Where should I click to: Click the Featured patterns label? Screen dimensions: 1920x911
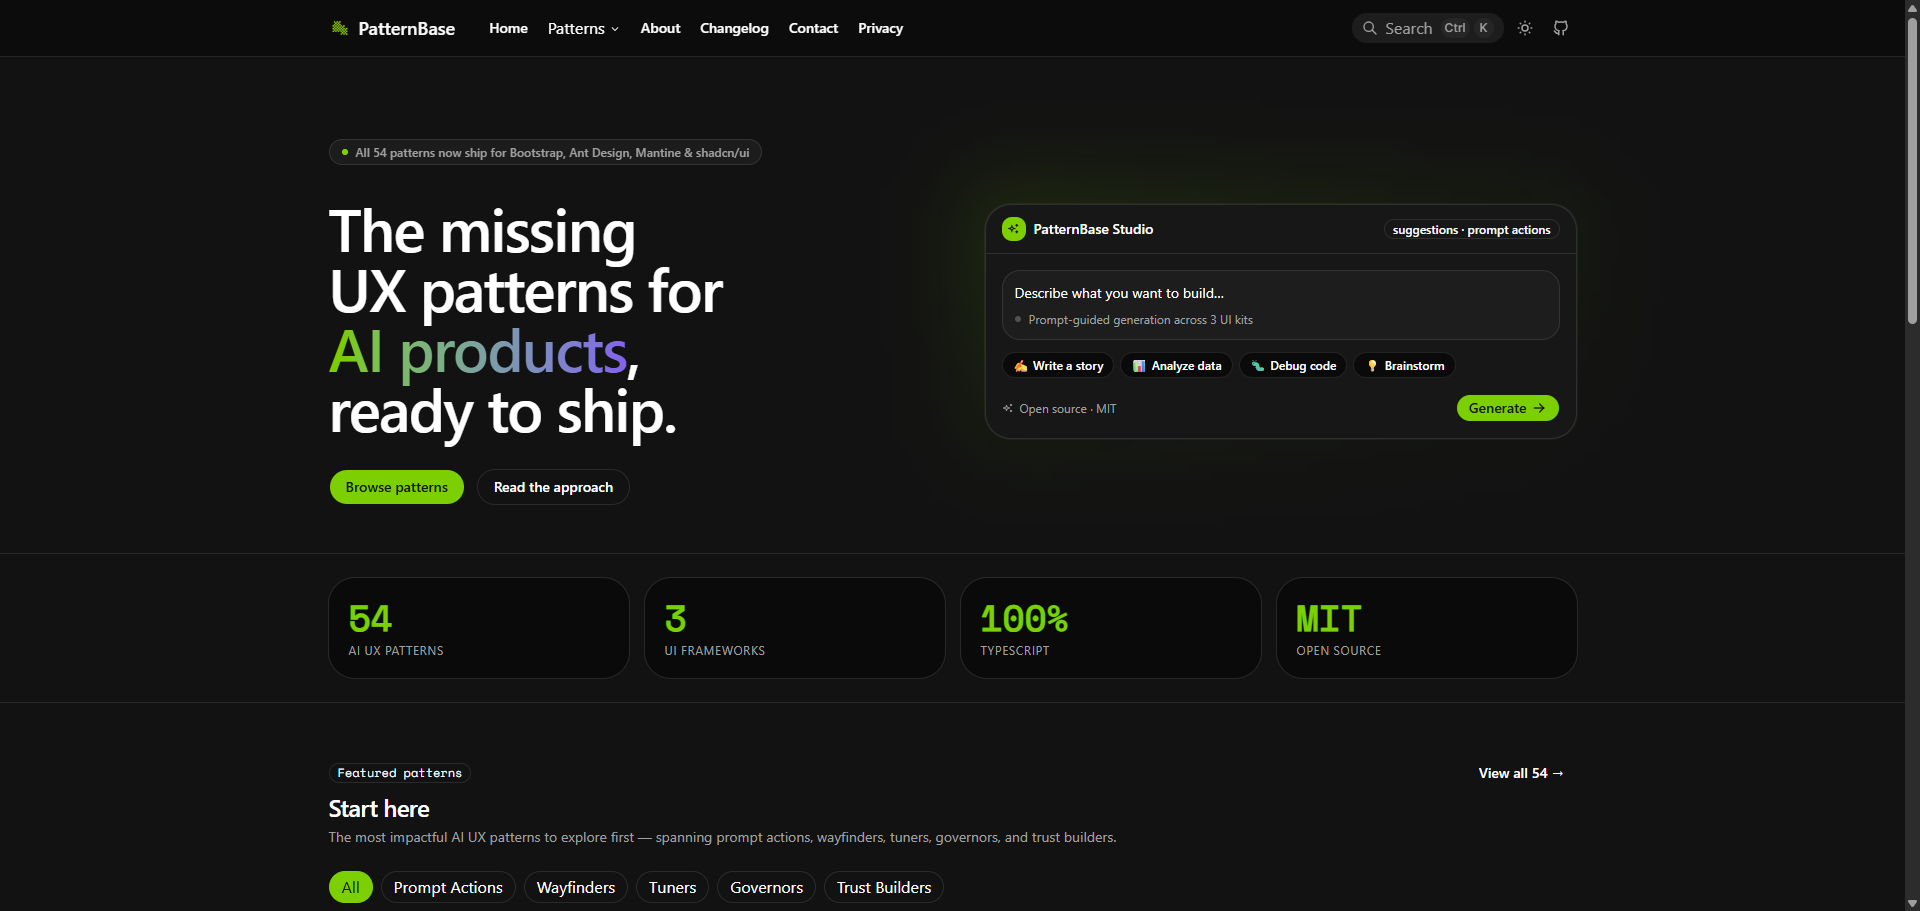(x=399, y=773)
